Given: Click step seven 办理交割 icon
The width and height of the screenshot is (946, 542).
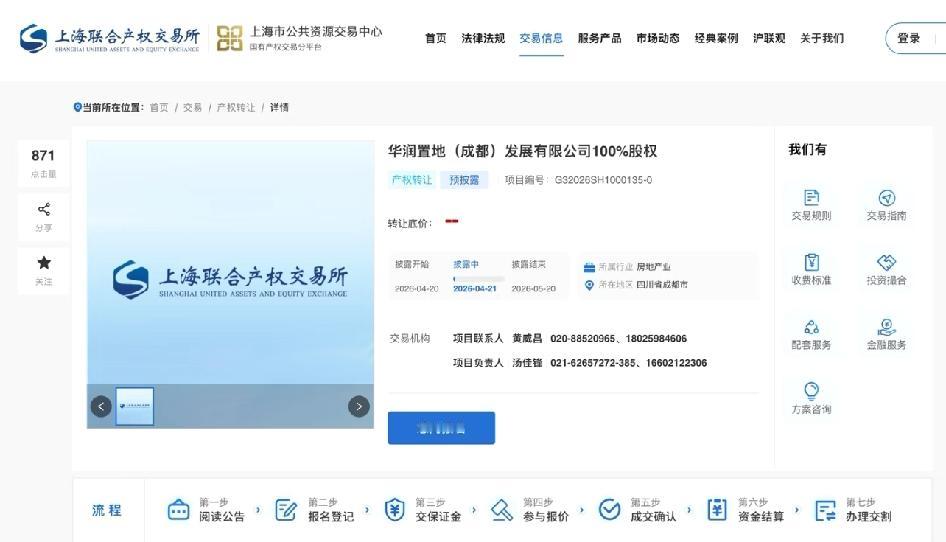Looking at the screenshot, I should (x=825, y=510).
